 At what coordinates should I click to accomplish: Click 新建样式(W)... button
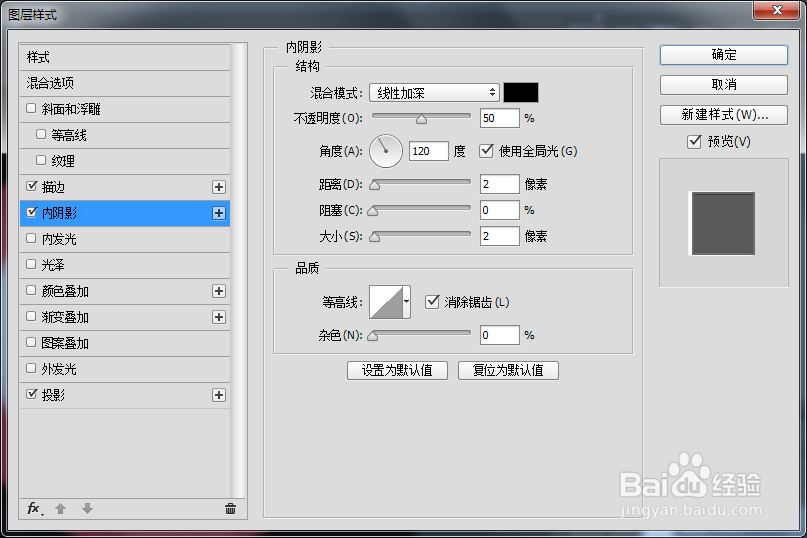[x=724, y=115]
